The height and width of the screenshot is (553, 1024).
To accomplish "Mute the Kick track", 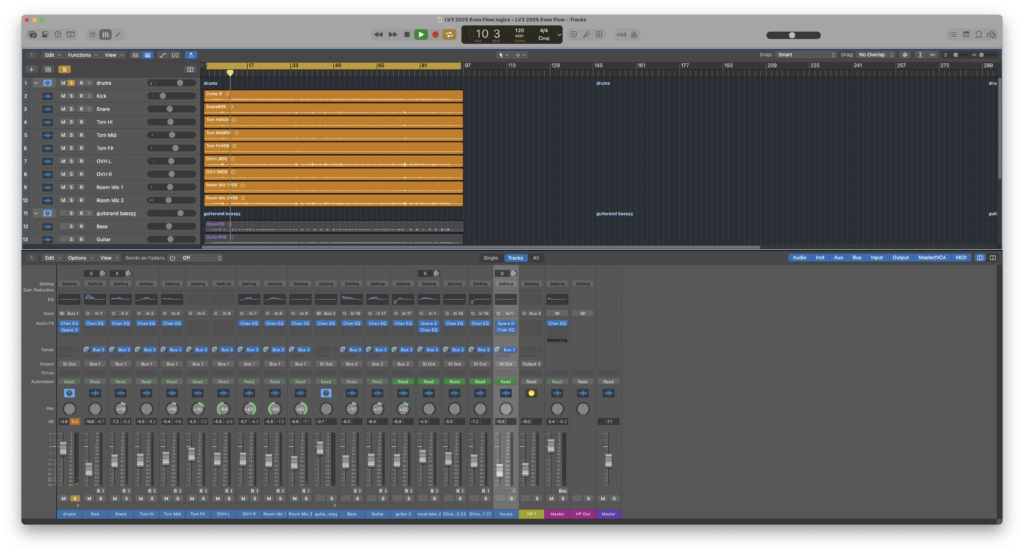I will click(63, 96).
